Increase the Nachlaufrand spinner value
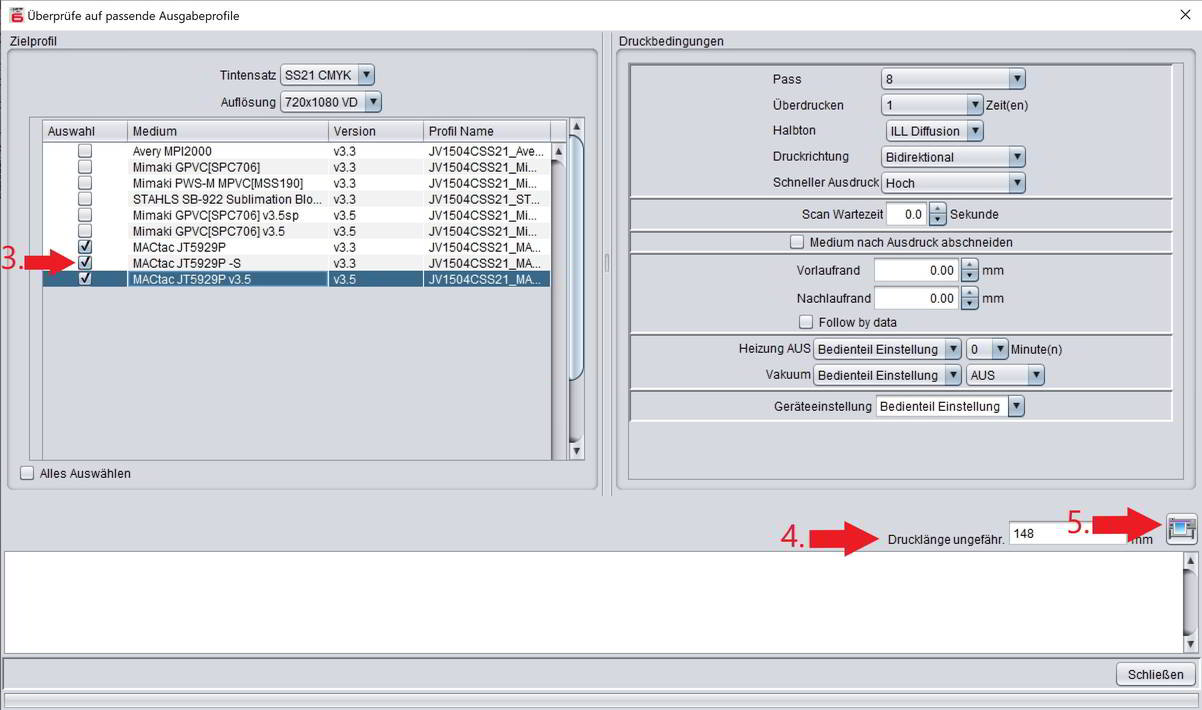Screen dimensions: 1202x710 pyautogui.click(x=969, y=292)
